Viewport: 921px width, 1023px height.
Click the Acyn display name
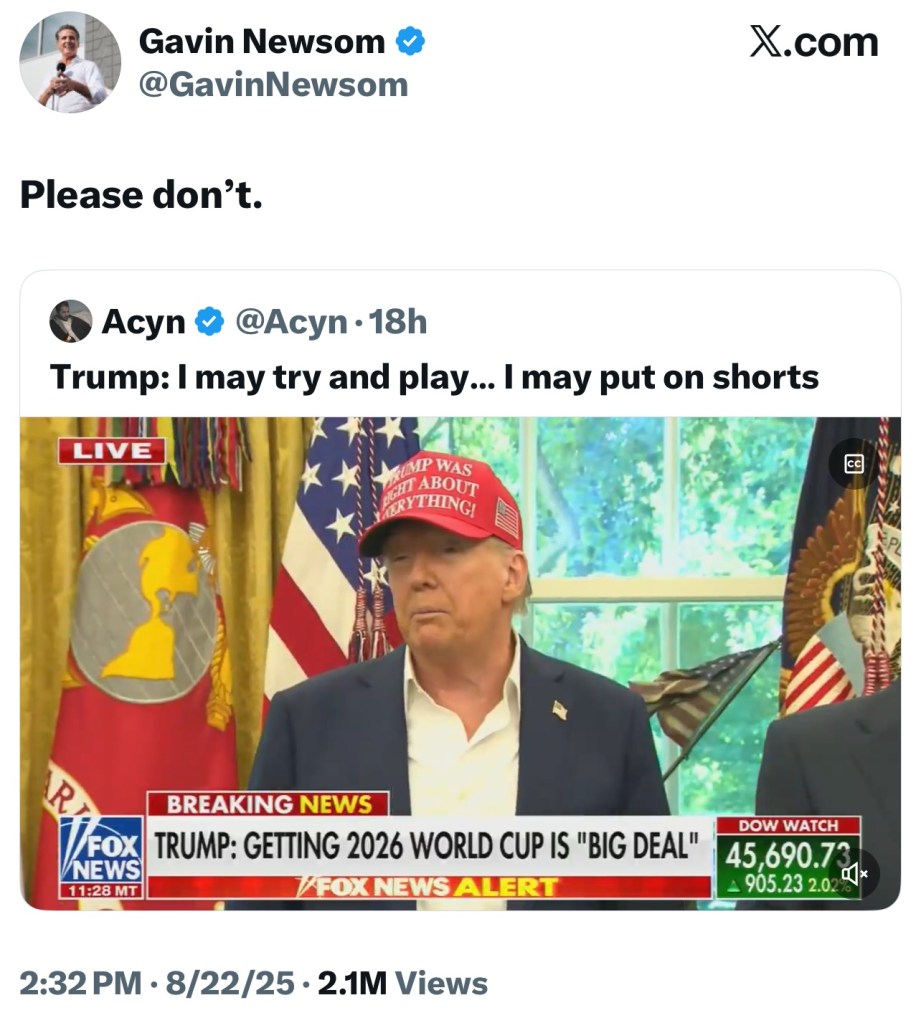point(143,322)
